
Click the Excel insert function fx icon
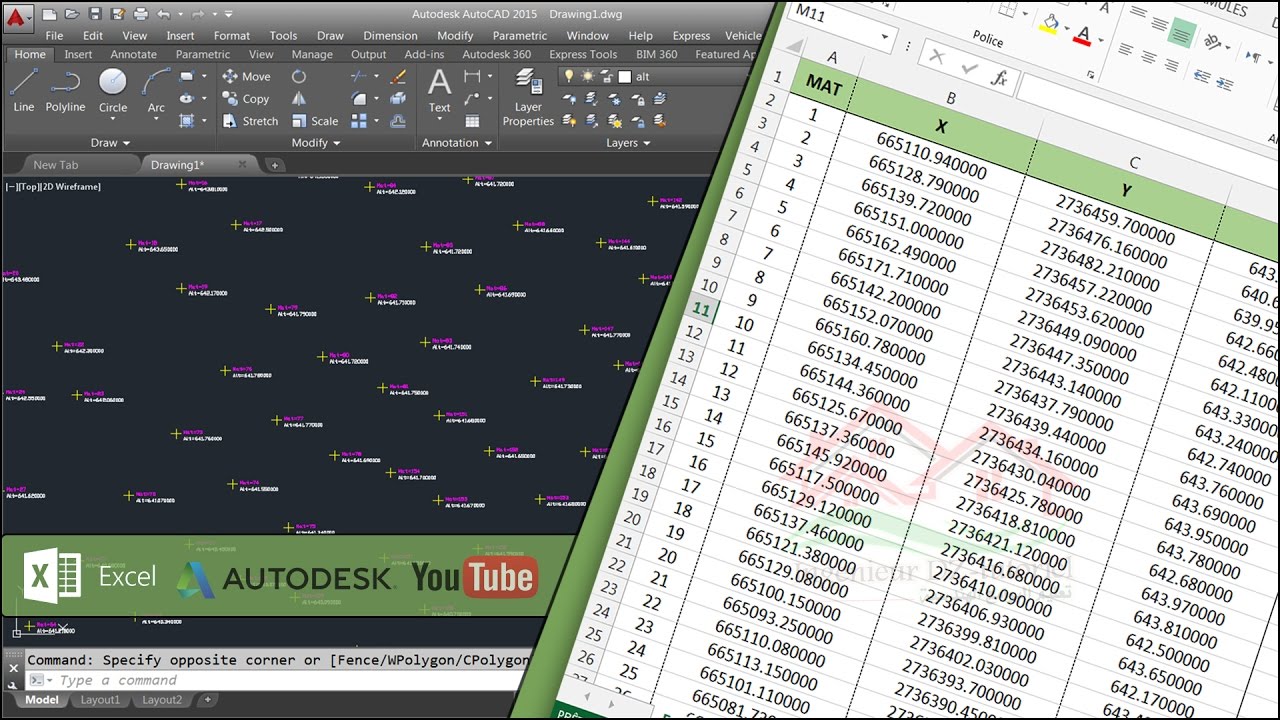tap(998, 77)
